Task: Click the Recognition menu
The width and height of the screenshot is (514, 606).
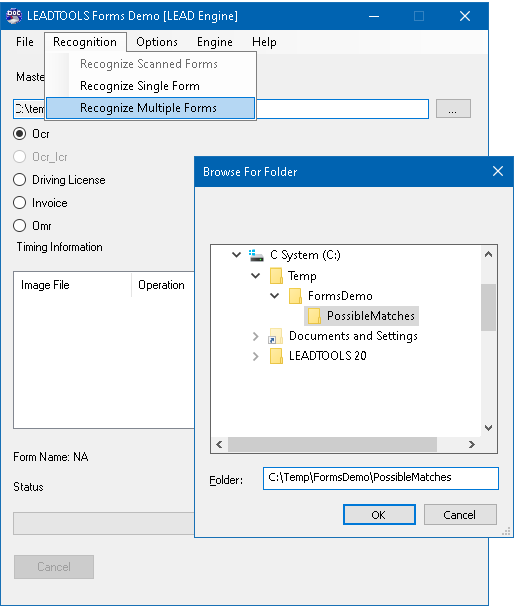Action: [85, 42]
